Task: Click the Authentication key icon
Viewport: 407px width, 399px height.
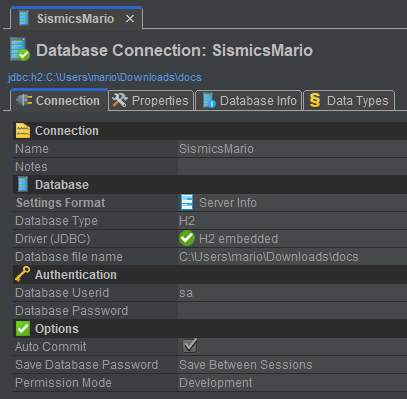Action: [22, 274]
